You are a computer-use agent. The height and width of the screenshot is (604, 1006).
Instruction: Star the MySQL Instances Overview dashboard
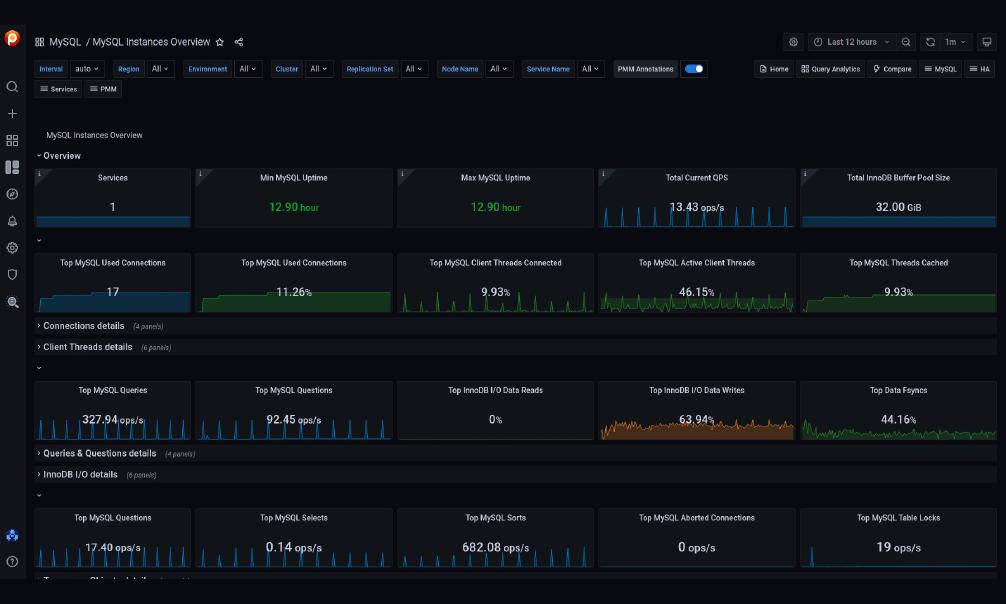pos(219,42)
